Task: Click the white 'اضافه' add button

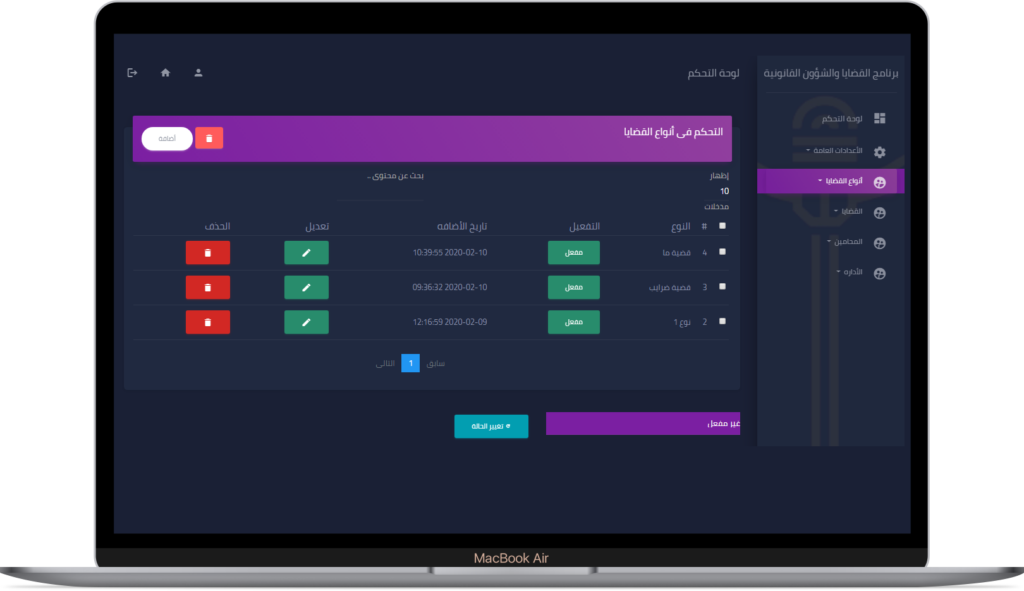Action: click(167, 139)
